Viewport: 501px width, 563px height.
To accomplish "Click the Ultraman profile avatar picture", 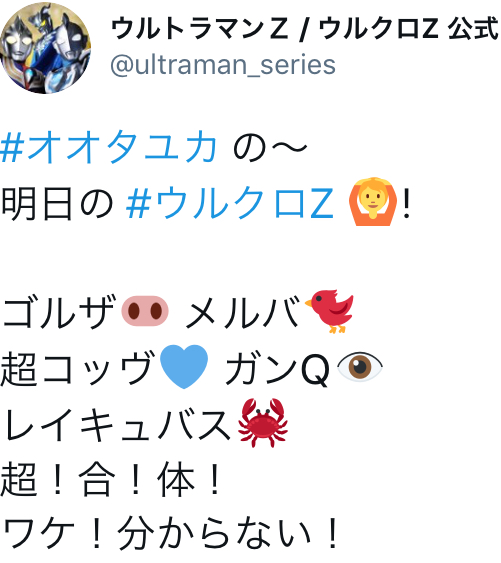I will pos(45,48).
